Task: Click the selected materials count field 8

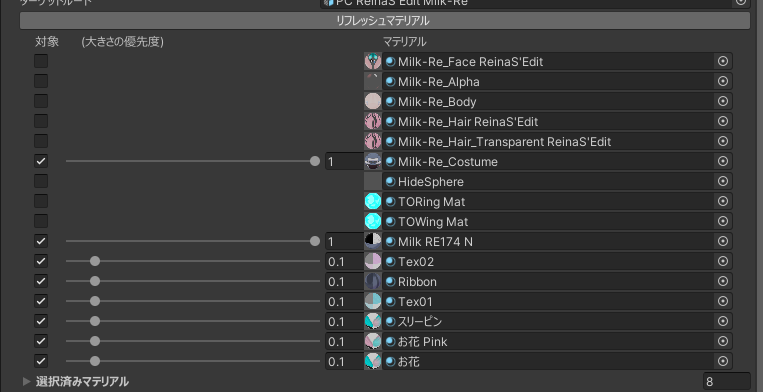Action: click(x=726, y=382)
